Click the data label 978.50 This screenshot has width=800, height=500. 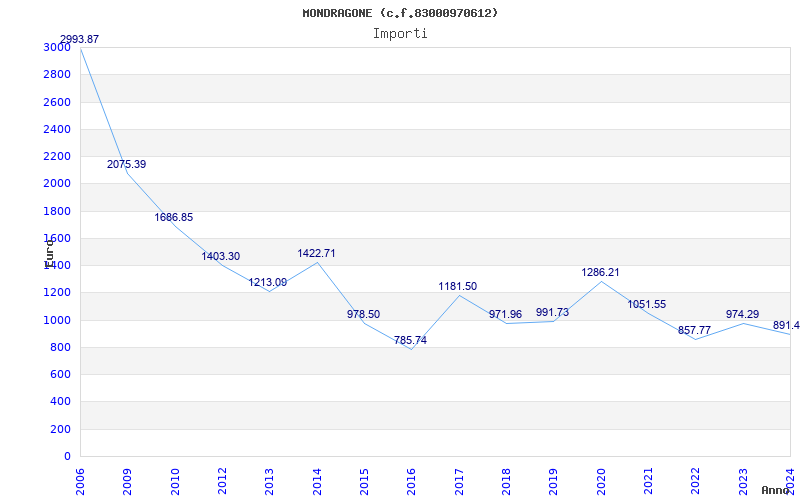coord(363,314)
